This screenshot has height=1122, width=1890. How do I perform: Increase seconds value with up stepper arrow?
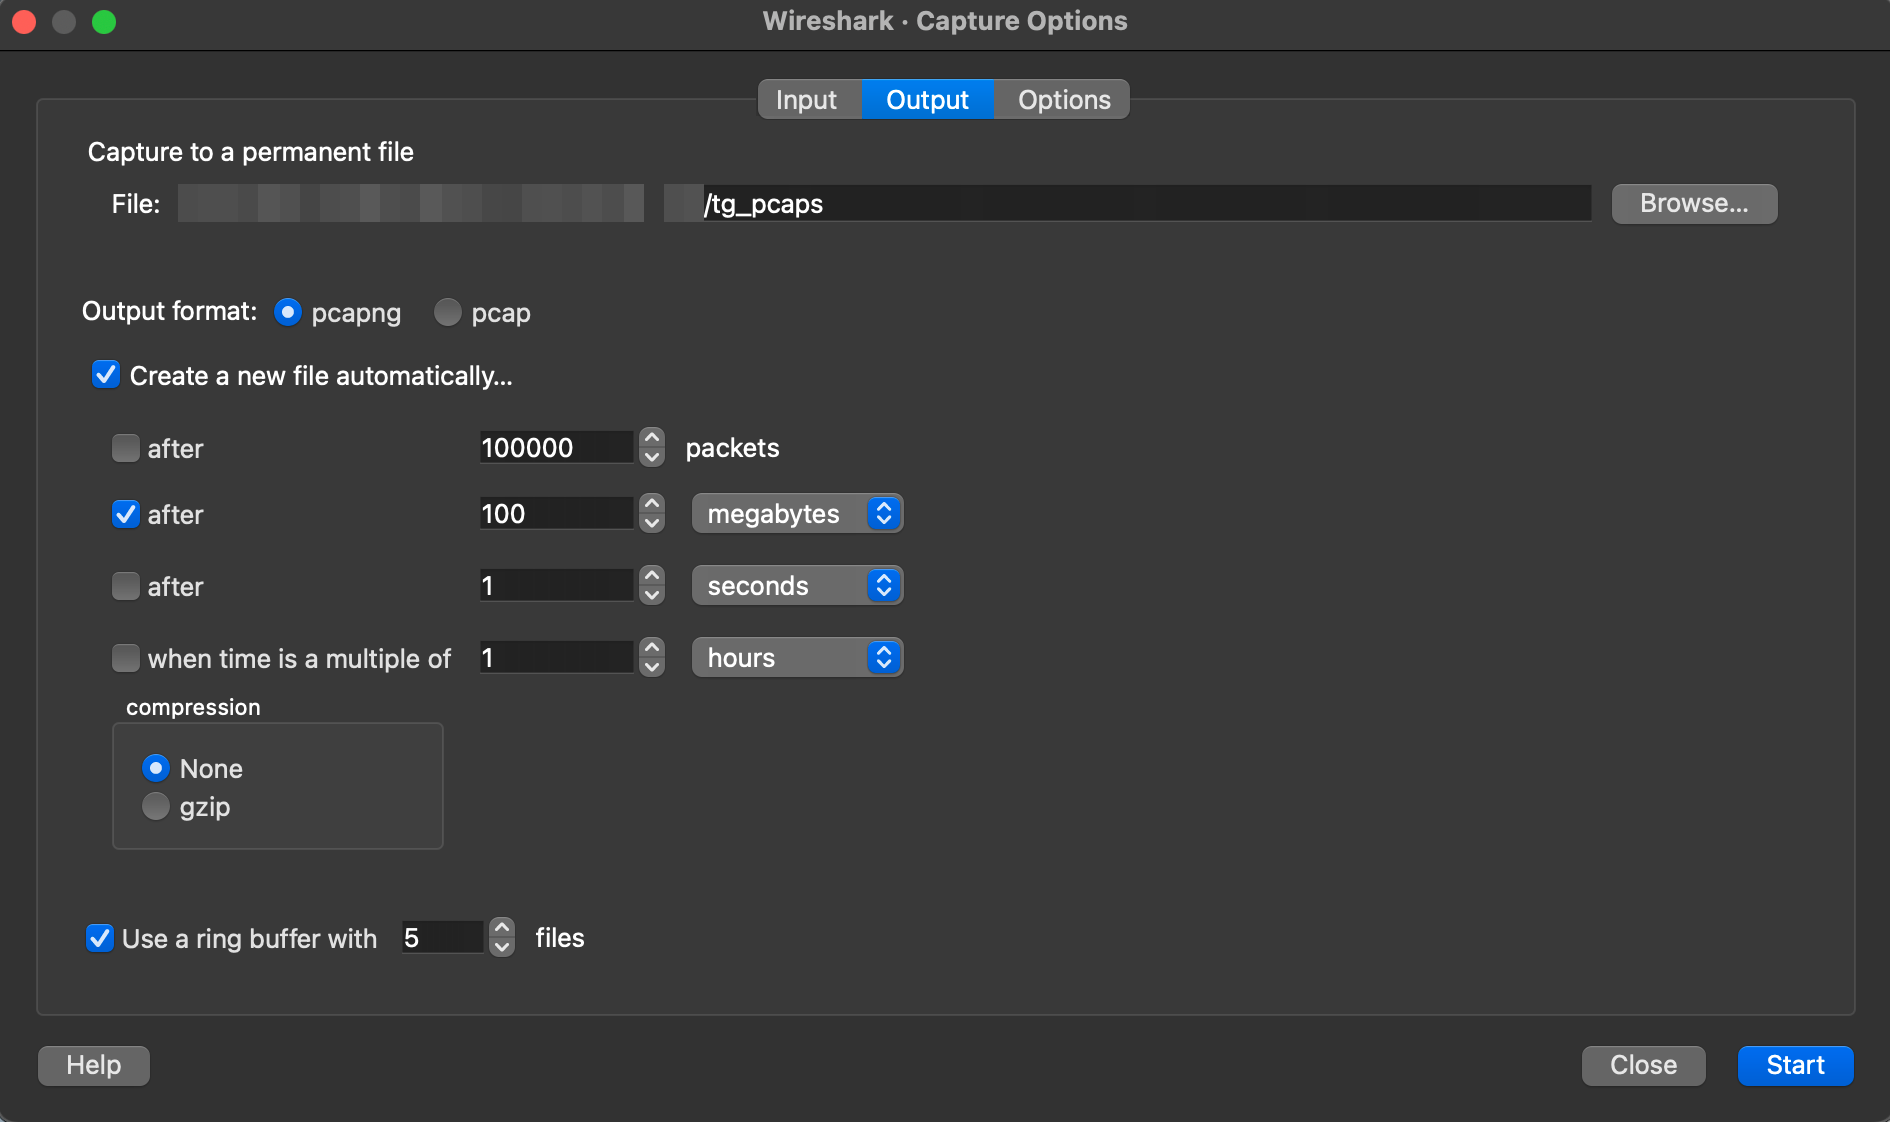pos(652,576)
